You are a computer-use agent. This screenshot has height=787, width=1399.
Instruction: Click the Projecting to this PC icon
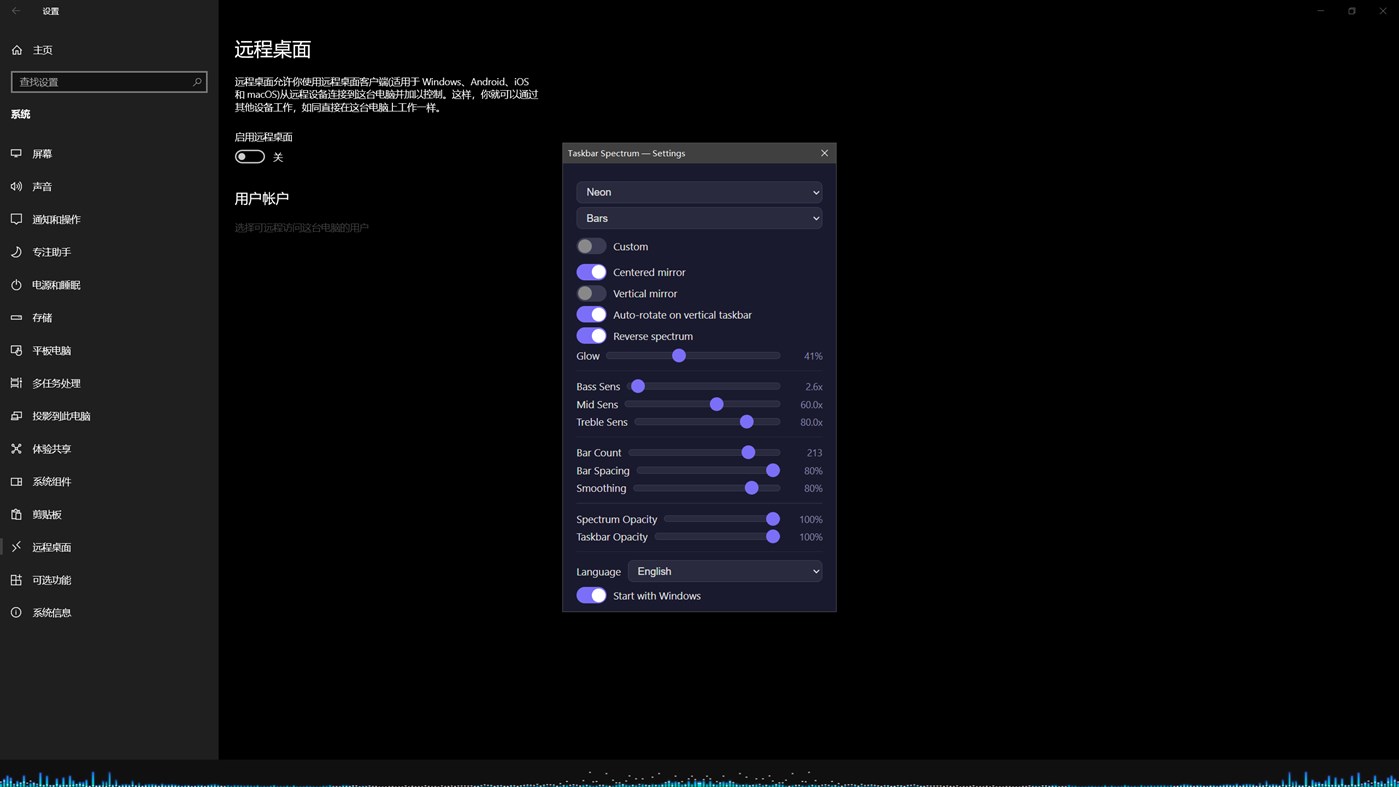pyautogui.click(x=16, y=416)
